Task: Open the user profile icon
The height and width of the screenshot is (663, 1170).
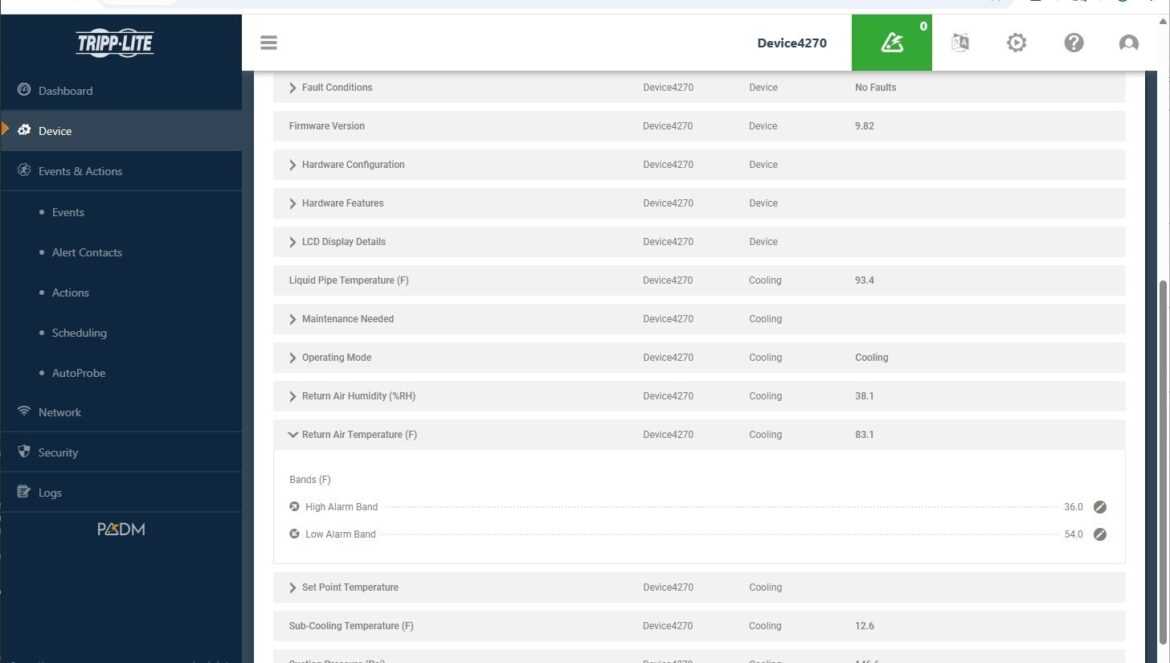Action: pyautogui.click(x=1129, y=43)
